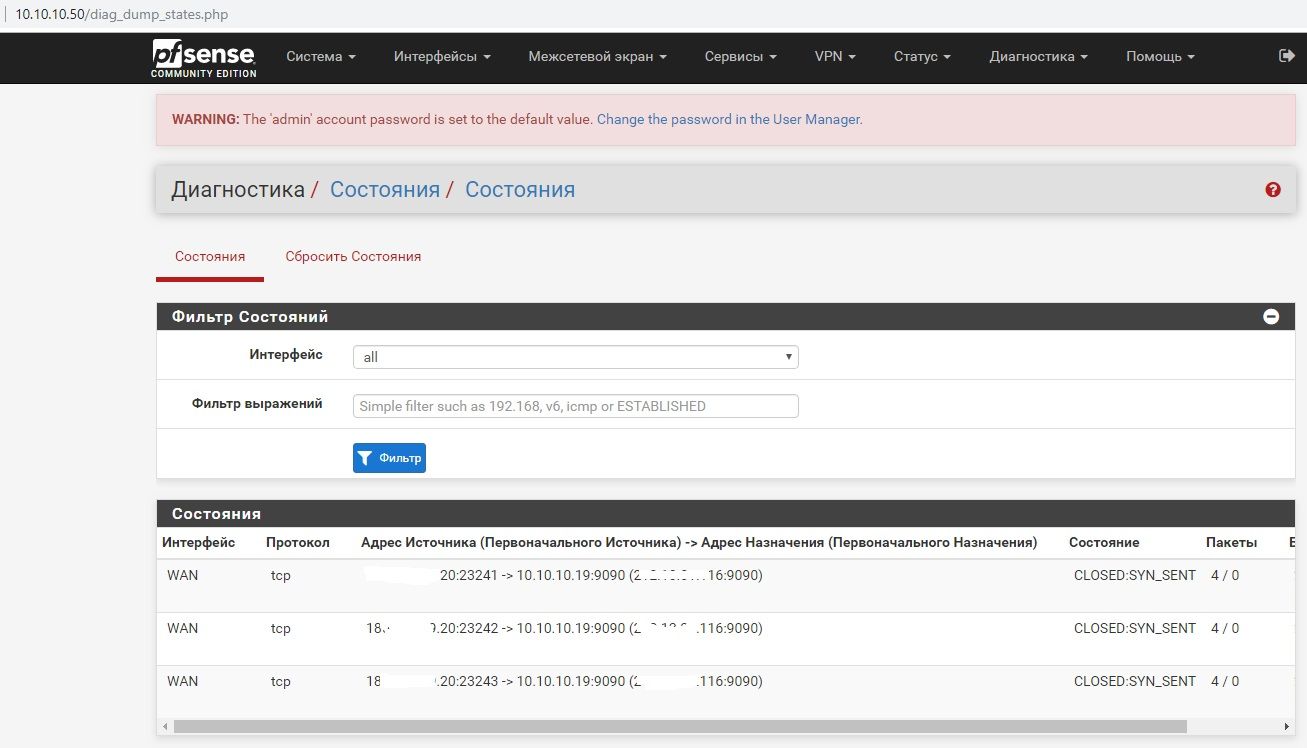Open the Сервисы navigation menu
1307x748 pixels.
740,57
